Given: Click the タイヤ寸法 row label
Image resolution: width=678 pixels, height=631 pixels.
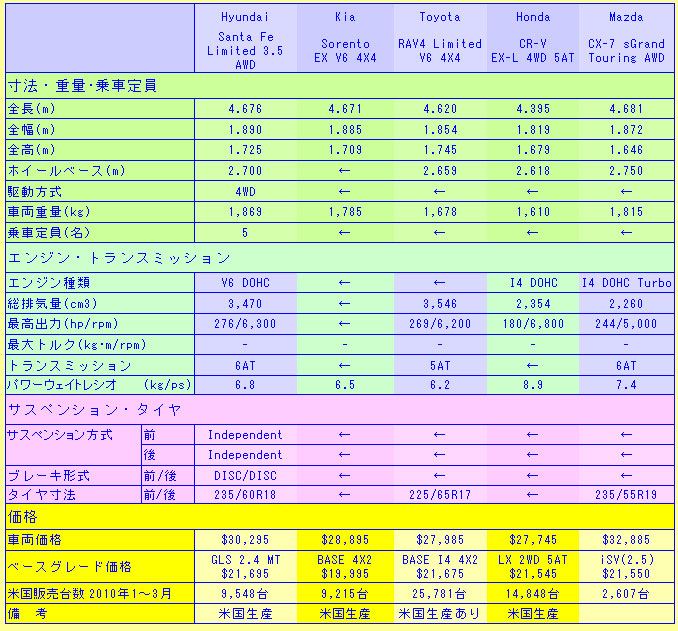Looking at the screenshot, I should pyautogui.click(x=42, y=494).
